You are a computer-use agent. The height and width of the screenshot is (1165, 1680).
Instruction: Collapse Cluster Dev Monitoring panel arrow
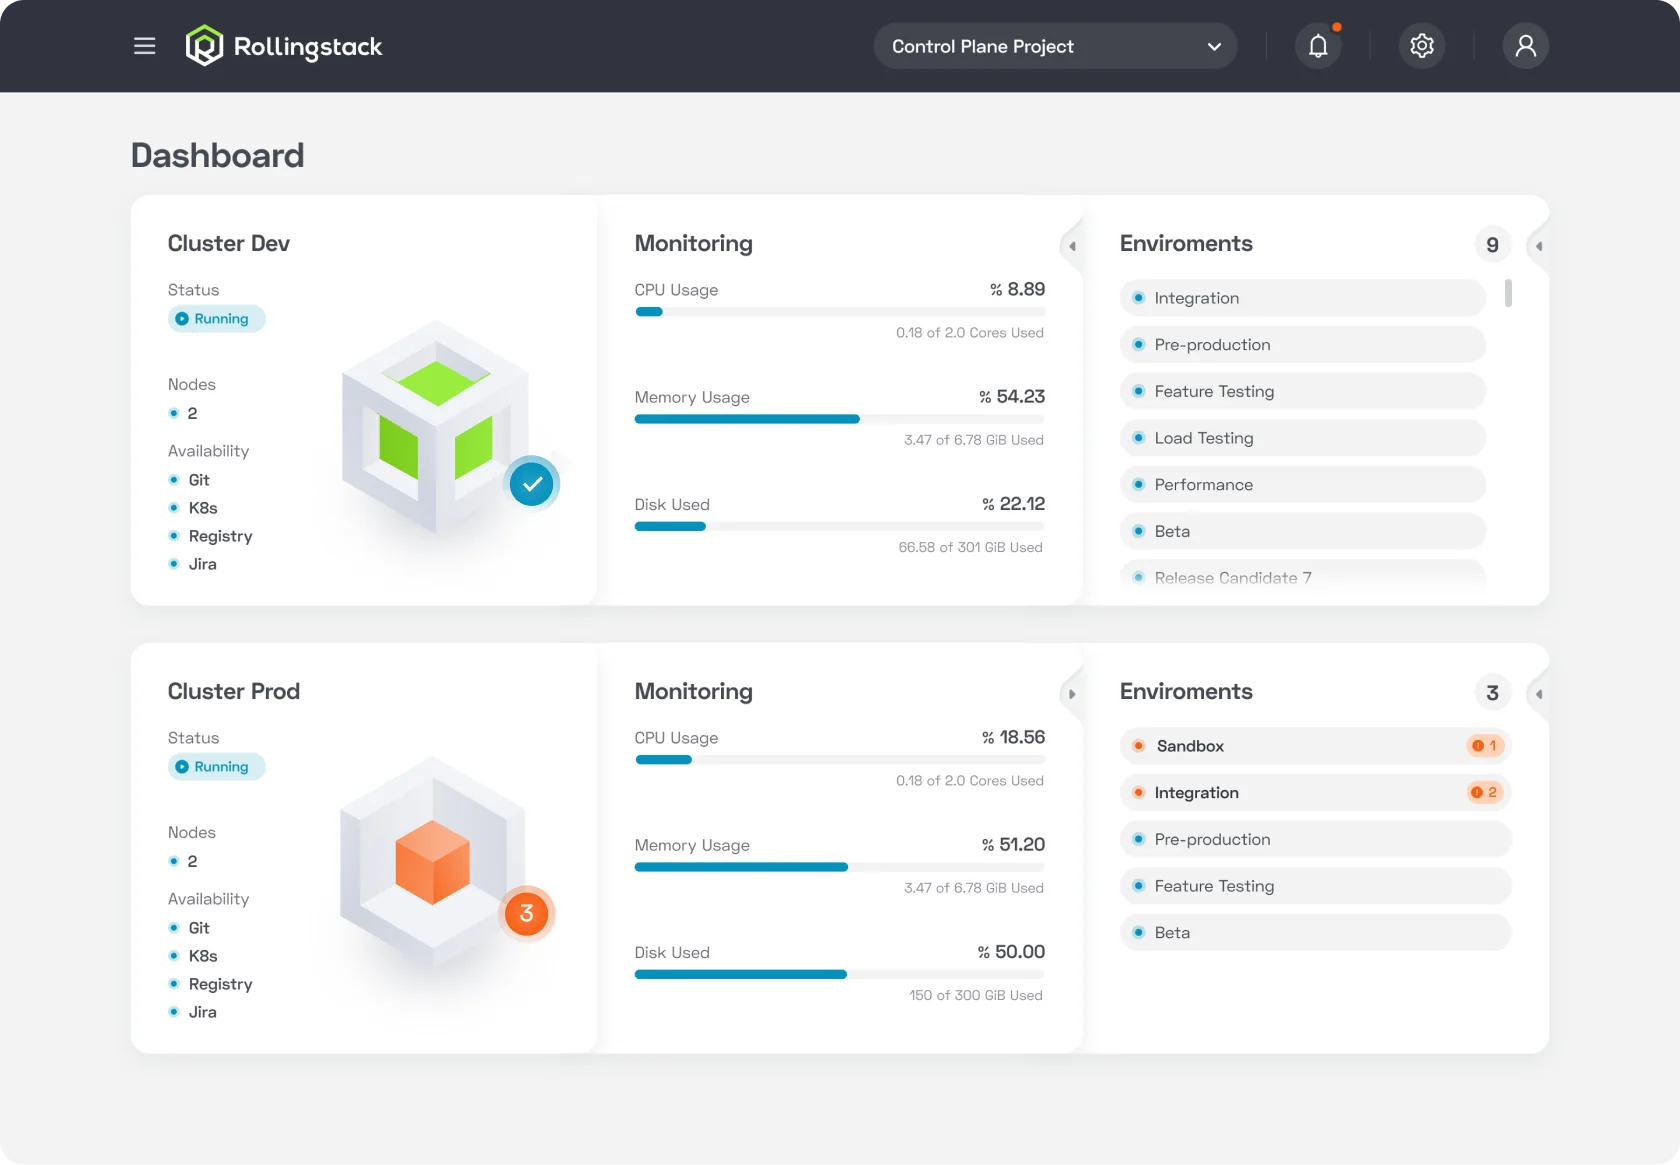(1072, 246)
